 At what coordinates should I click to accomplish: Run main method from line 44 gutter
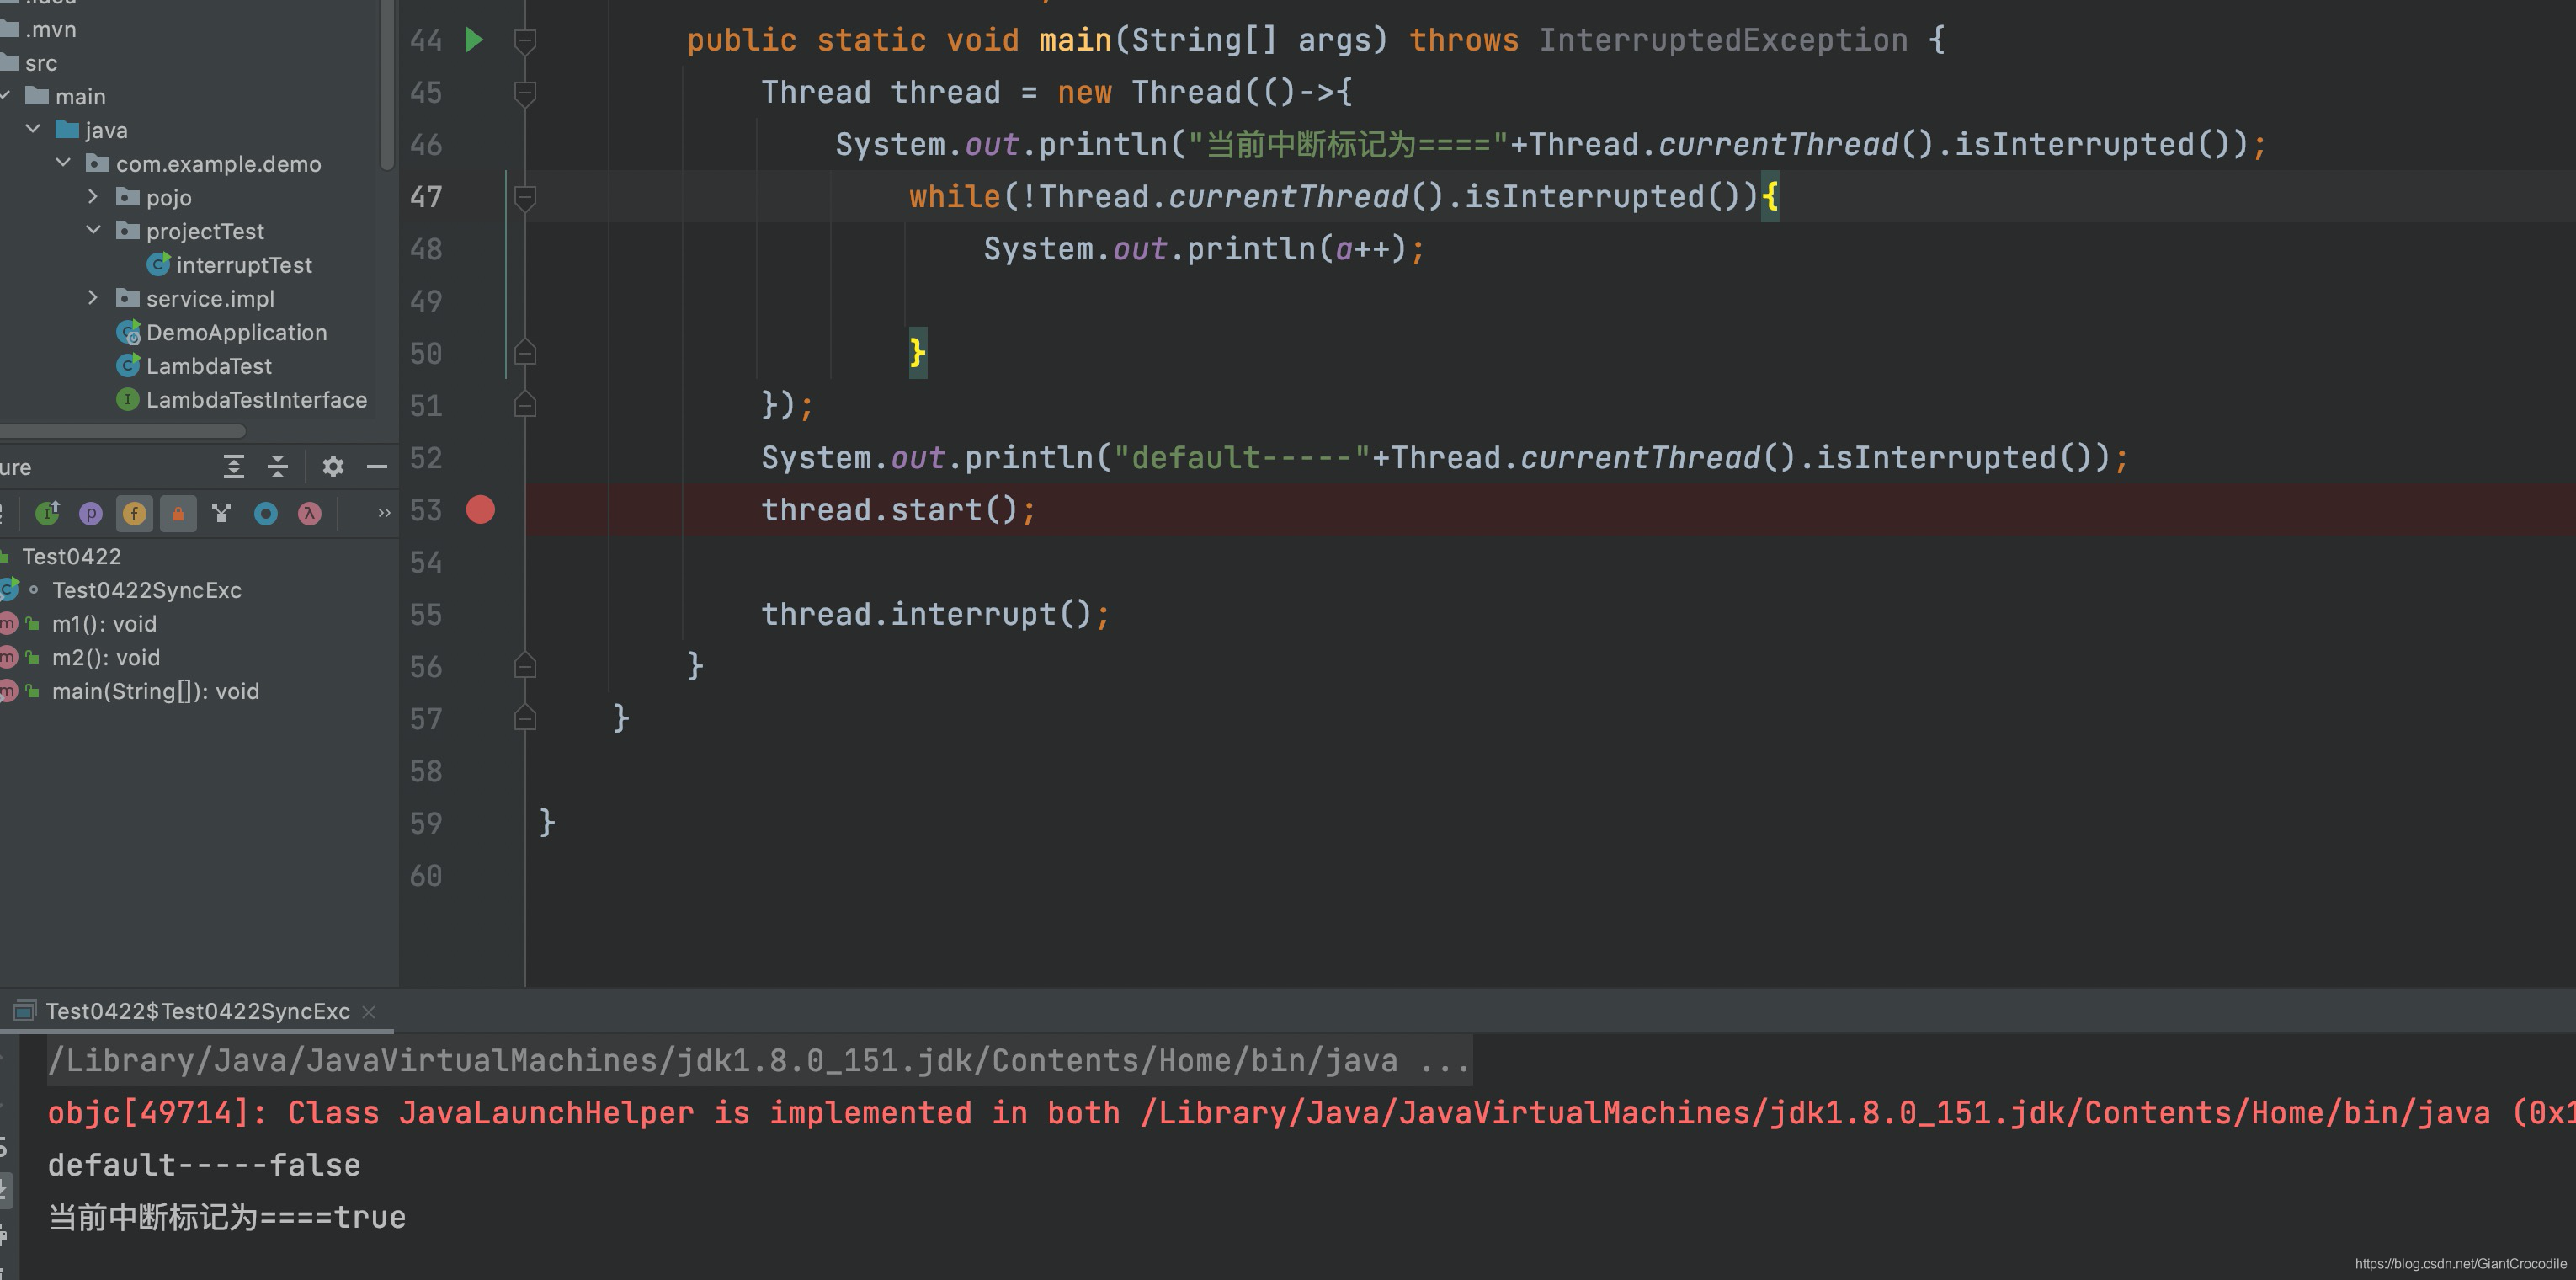tap(475, 40)
